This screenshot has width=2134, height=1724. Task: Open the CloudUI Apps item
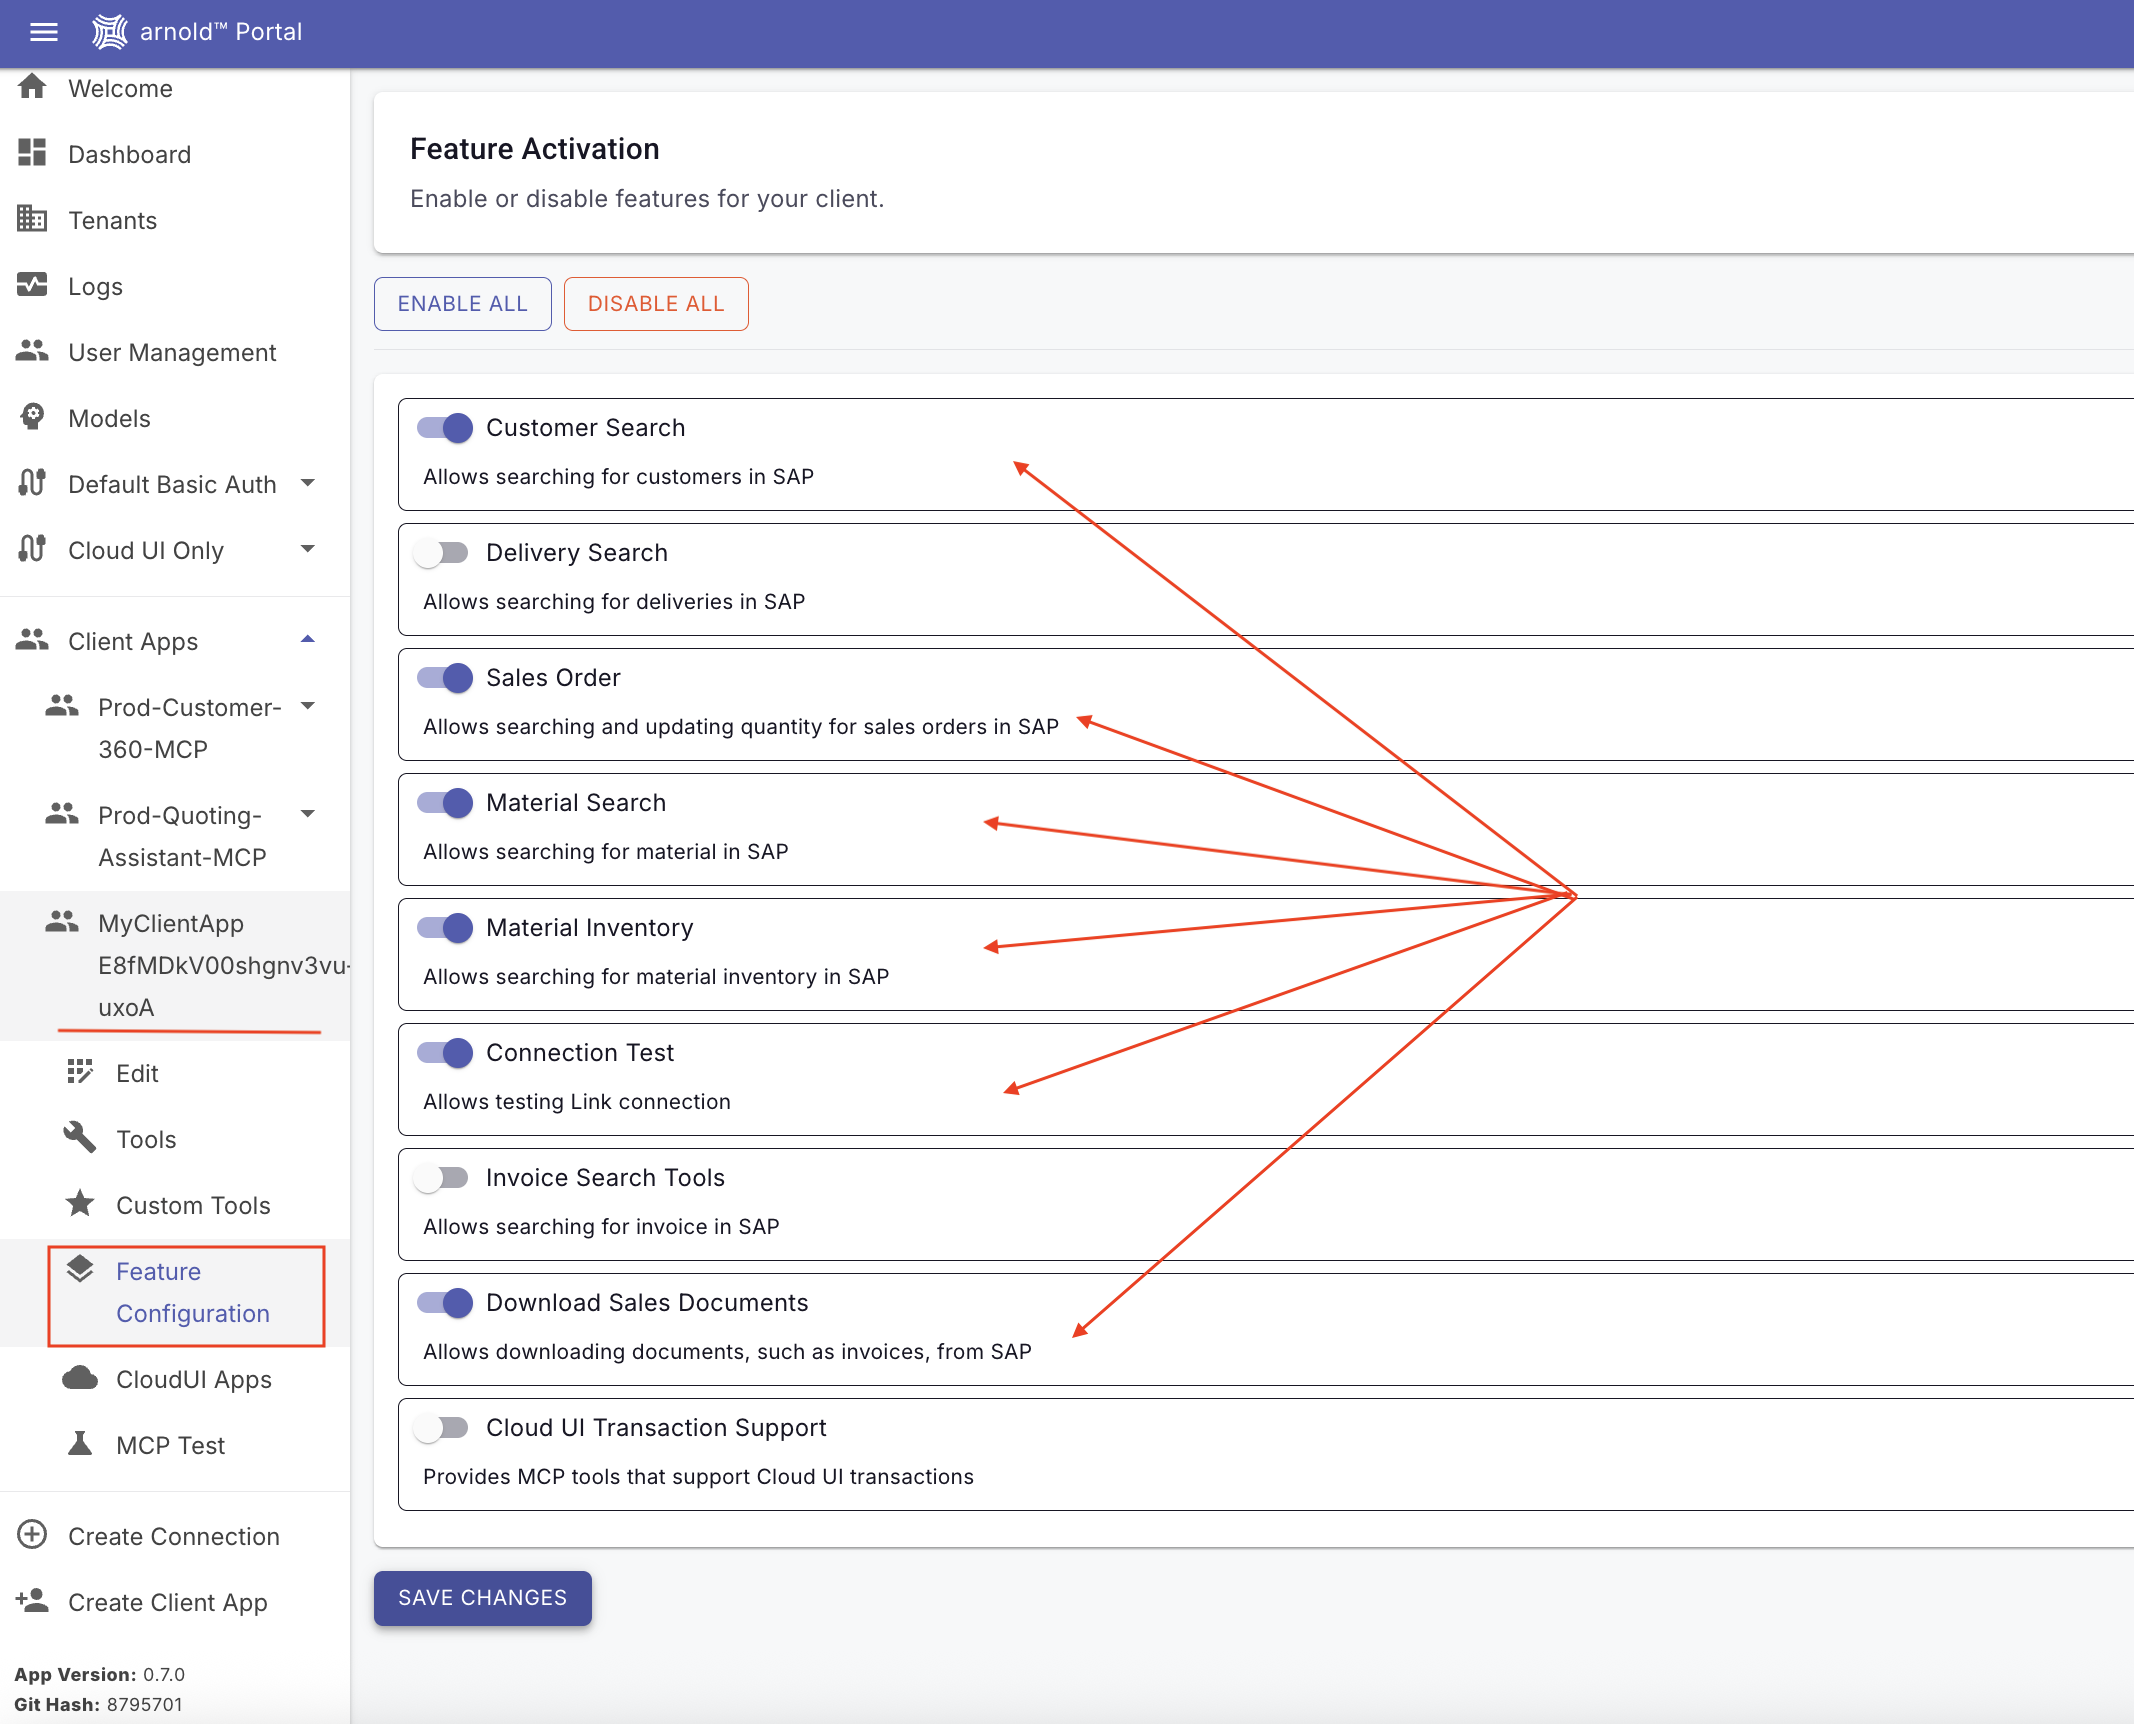click(x=194, y=1379)
